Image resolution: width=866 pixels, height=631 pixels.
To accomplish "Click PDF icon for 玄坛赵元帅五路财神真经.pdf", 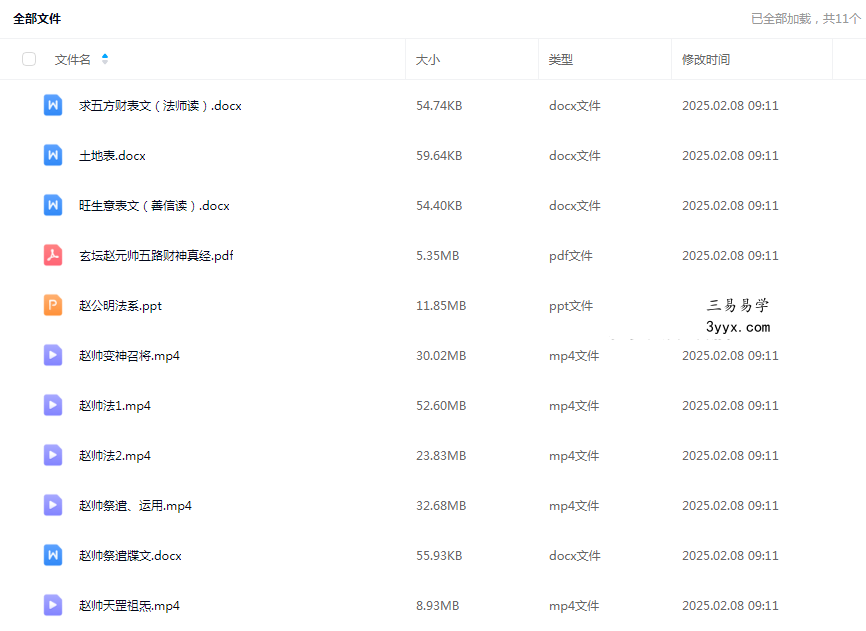I will point(53,255).
